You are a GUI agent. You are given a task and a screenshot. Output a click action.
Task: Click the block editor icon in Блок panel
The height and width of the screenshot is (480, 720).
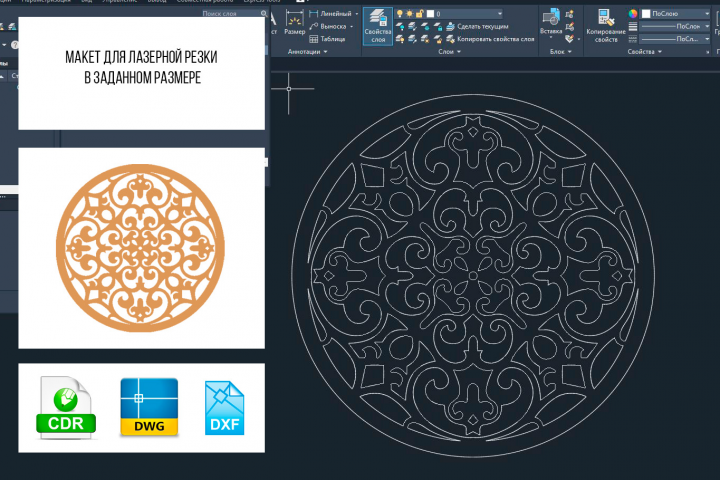(569, 27)
